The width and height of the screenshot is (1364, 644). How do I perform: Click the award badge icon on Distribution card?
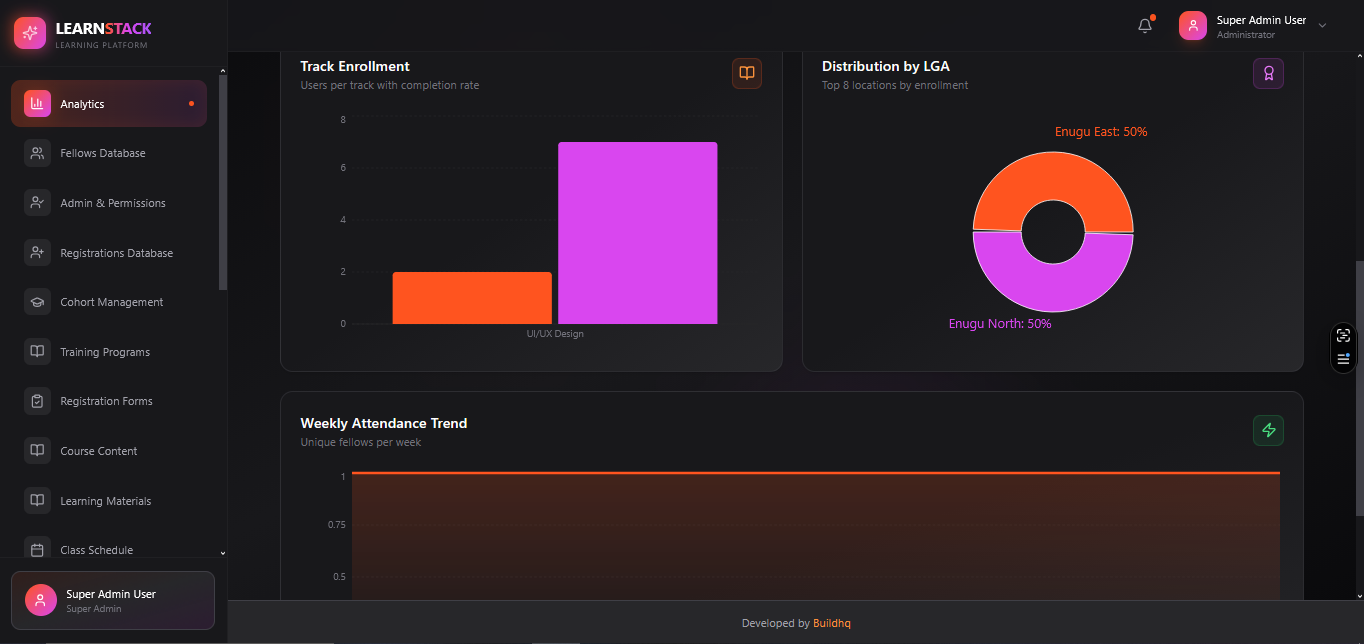(x=1268, y=73)
